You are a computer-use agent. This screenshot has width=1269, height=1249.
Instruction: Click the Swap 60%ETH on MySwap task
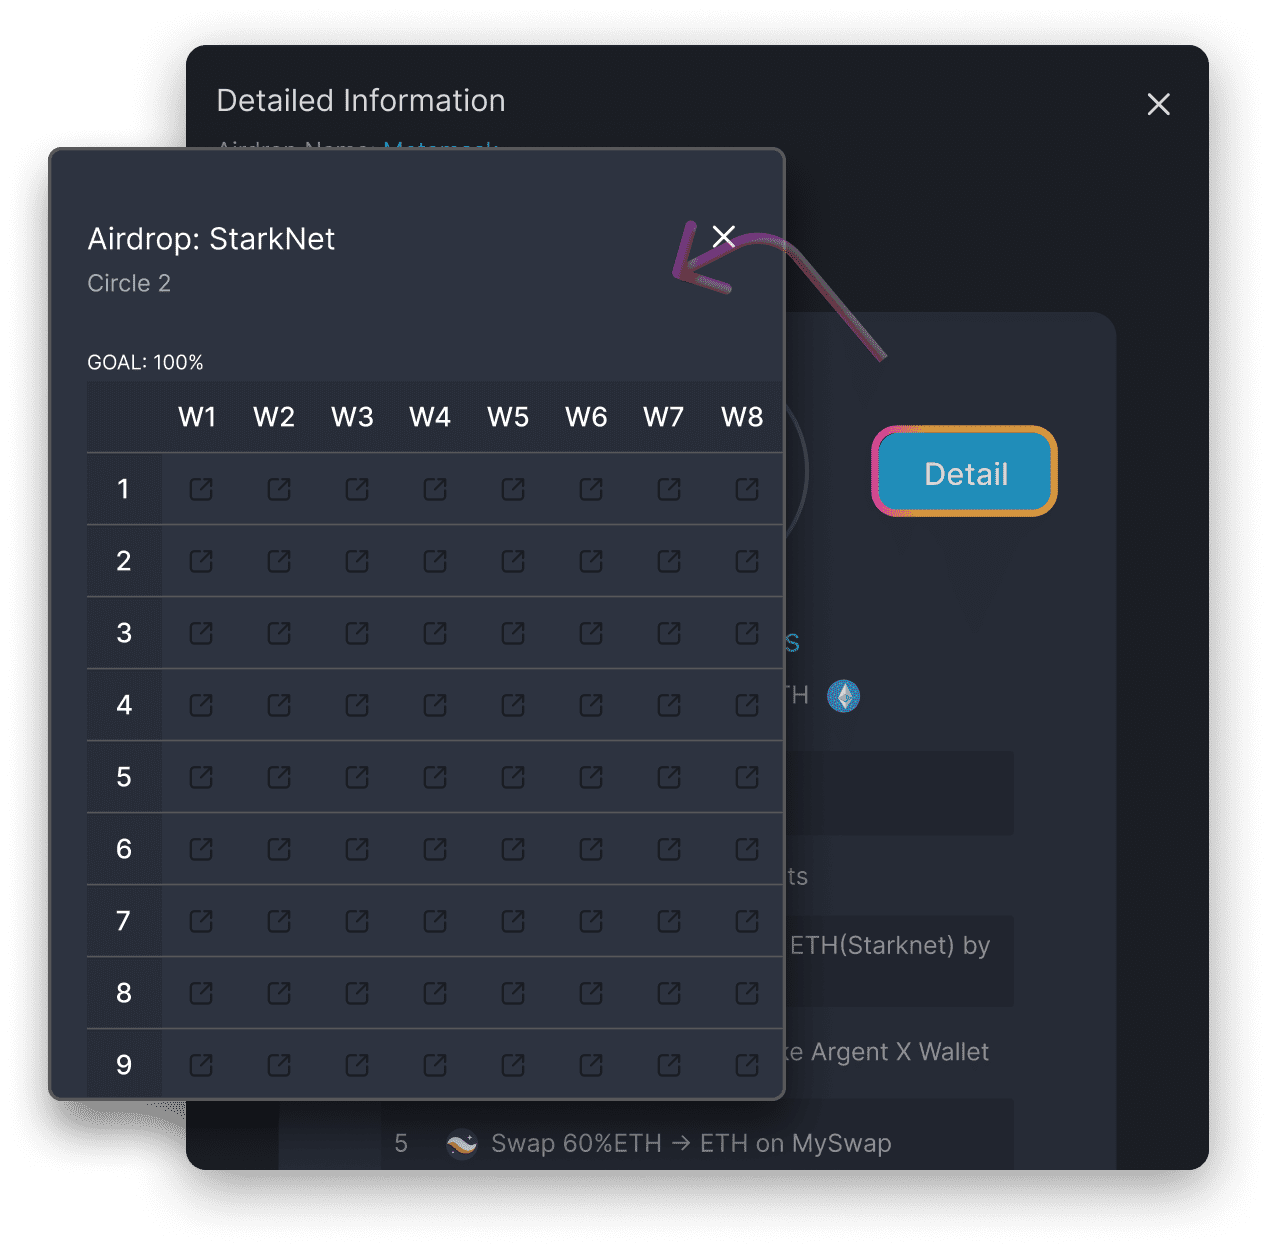pyautogui.click(x=690, y=1143)
